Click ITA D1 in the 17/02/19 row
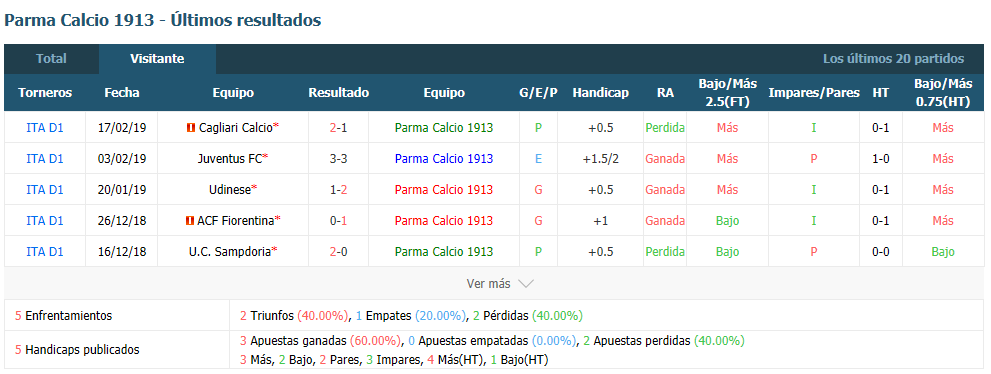The image size is (991, 374). [x=45, y=128]
